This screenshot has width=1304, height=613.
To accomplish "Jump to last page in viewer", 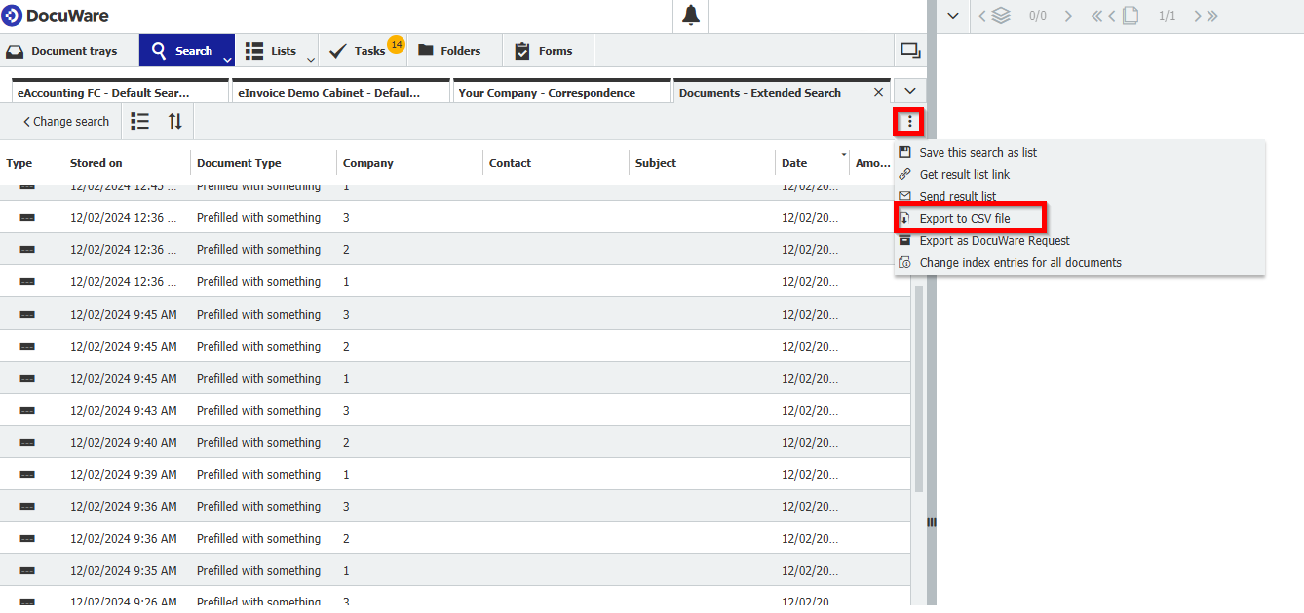I will [x=1212, y=15].
